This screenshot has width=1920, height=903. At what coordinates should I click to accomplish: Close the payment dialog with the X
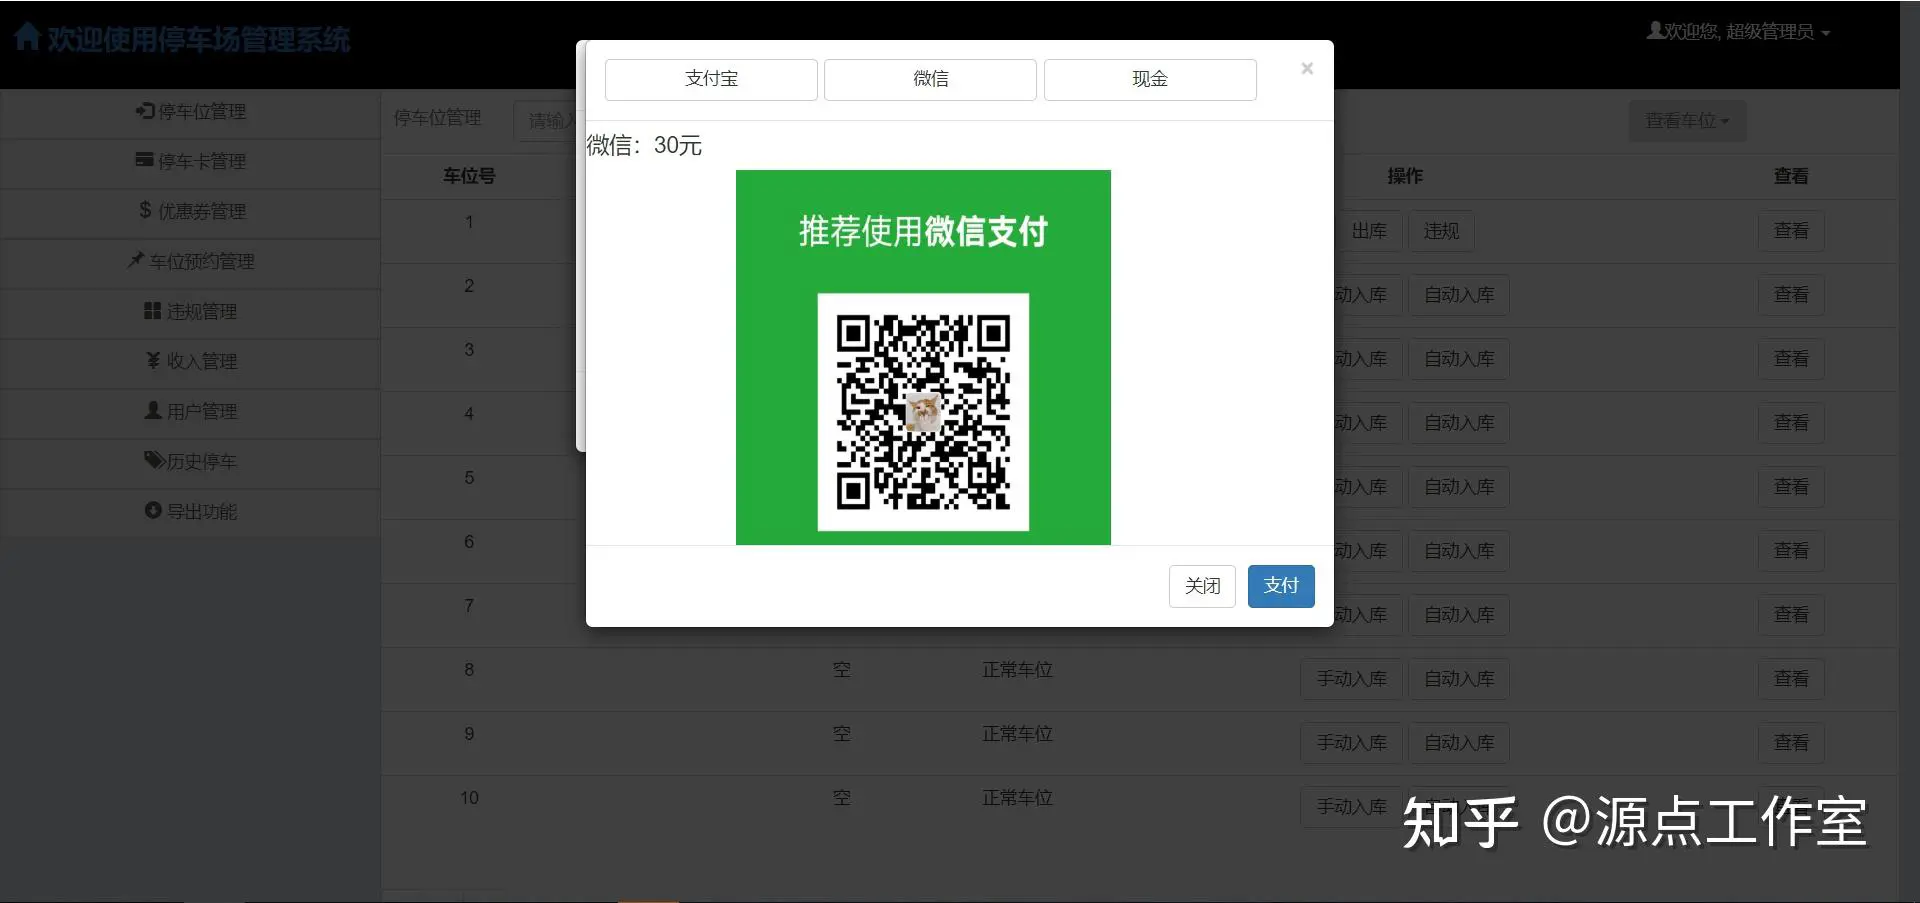(x=1307, y=68)
